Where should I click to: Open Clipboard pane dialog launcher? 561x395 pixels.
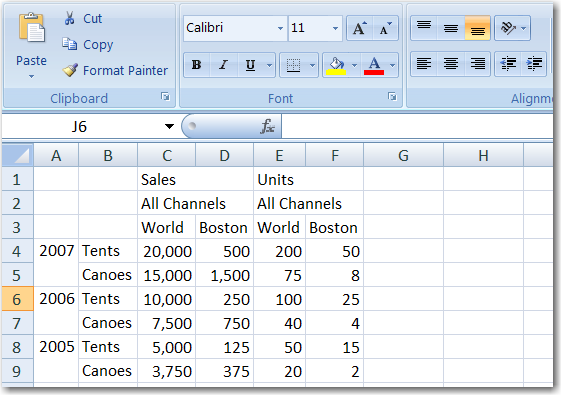[165, 97]
